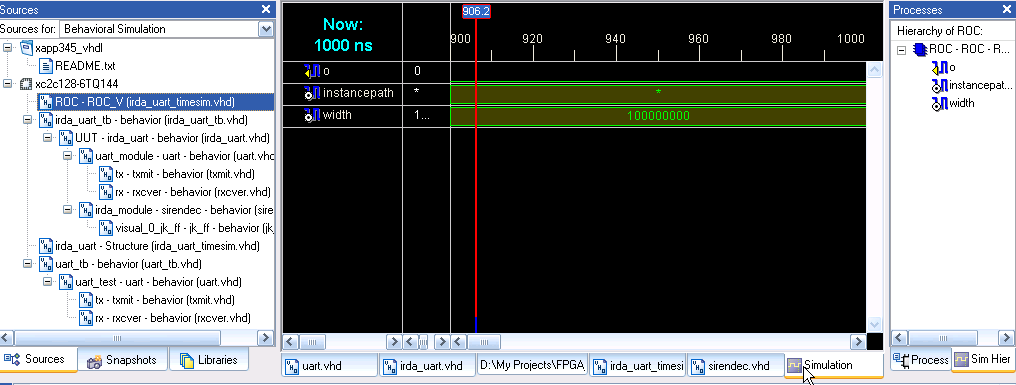Click the 'o' signal icon in waveform list
Viewport: 1016px width, 385px height.
coord(312,71)
